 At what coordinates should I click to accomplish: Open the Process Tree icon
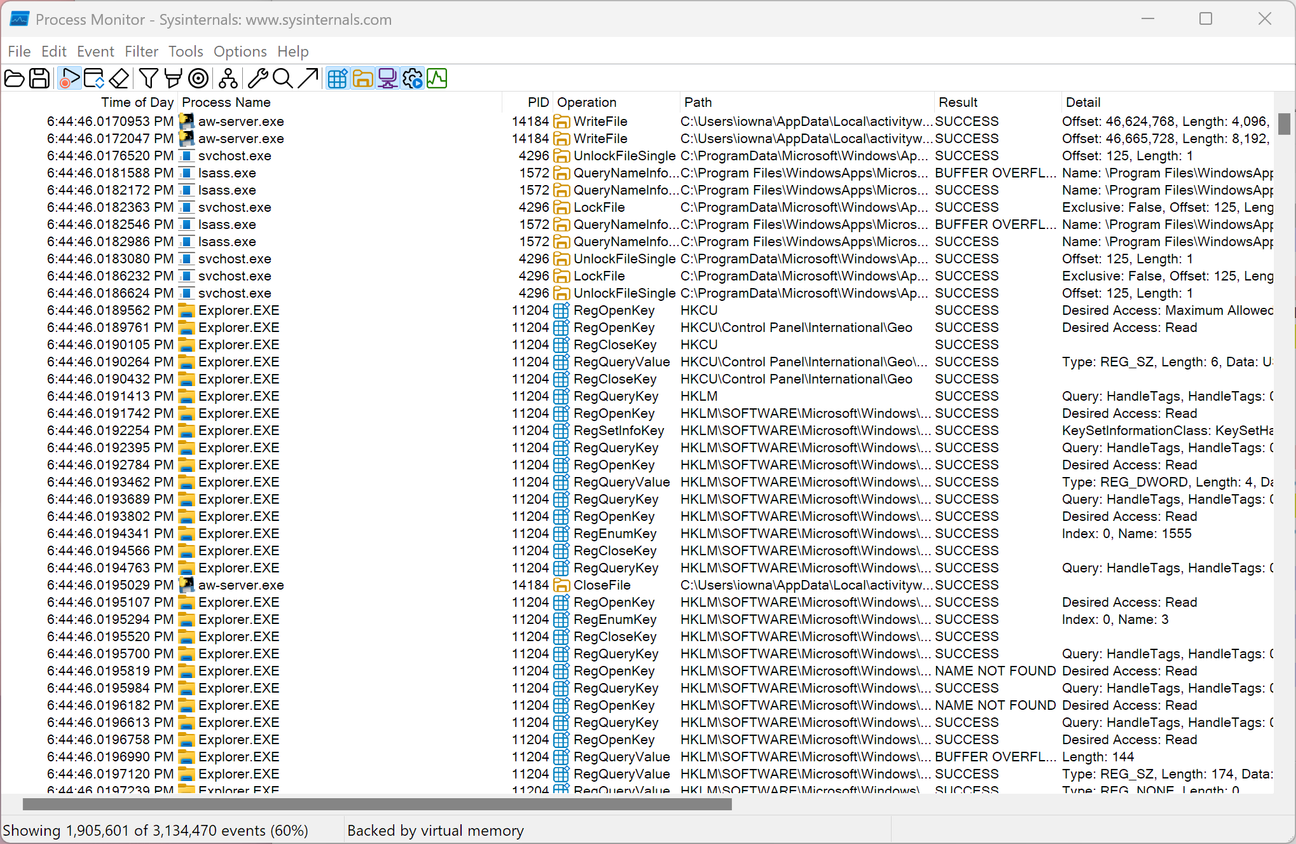[x=228, y=78]
